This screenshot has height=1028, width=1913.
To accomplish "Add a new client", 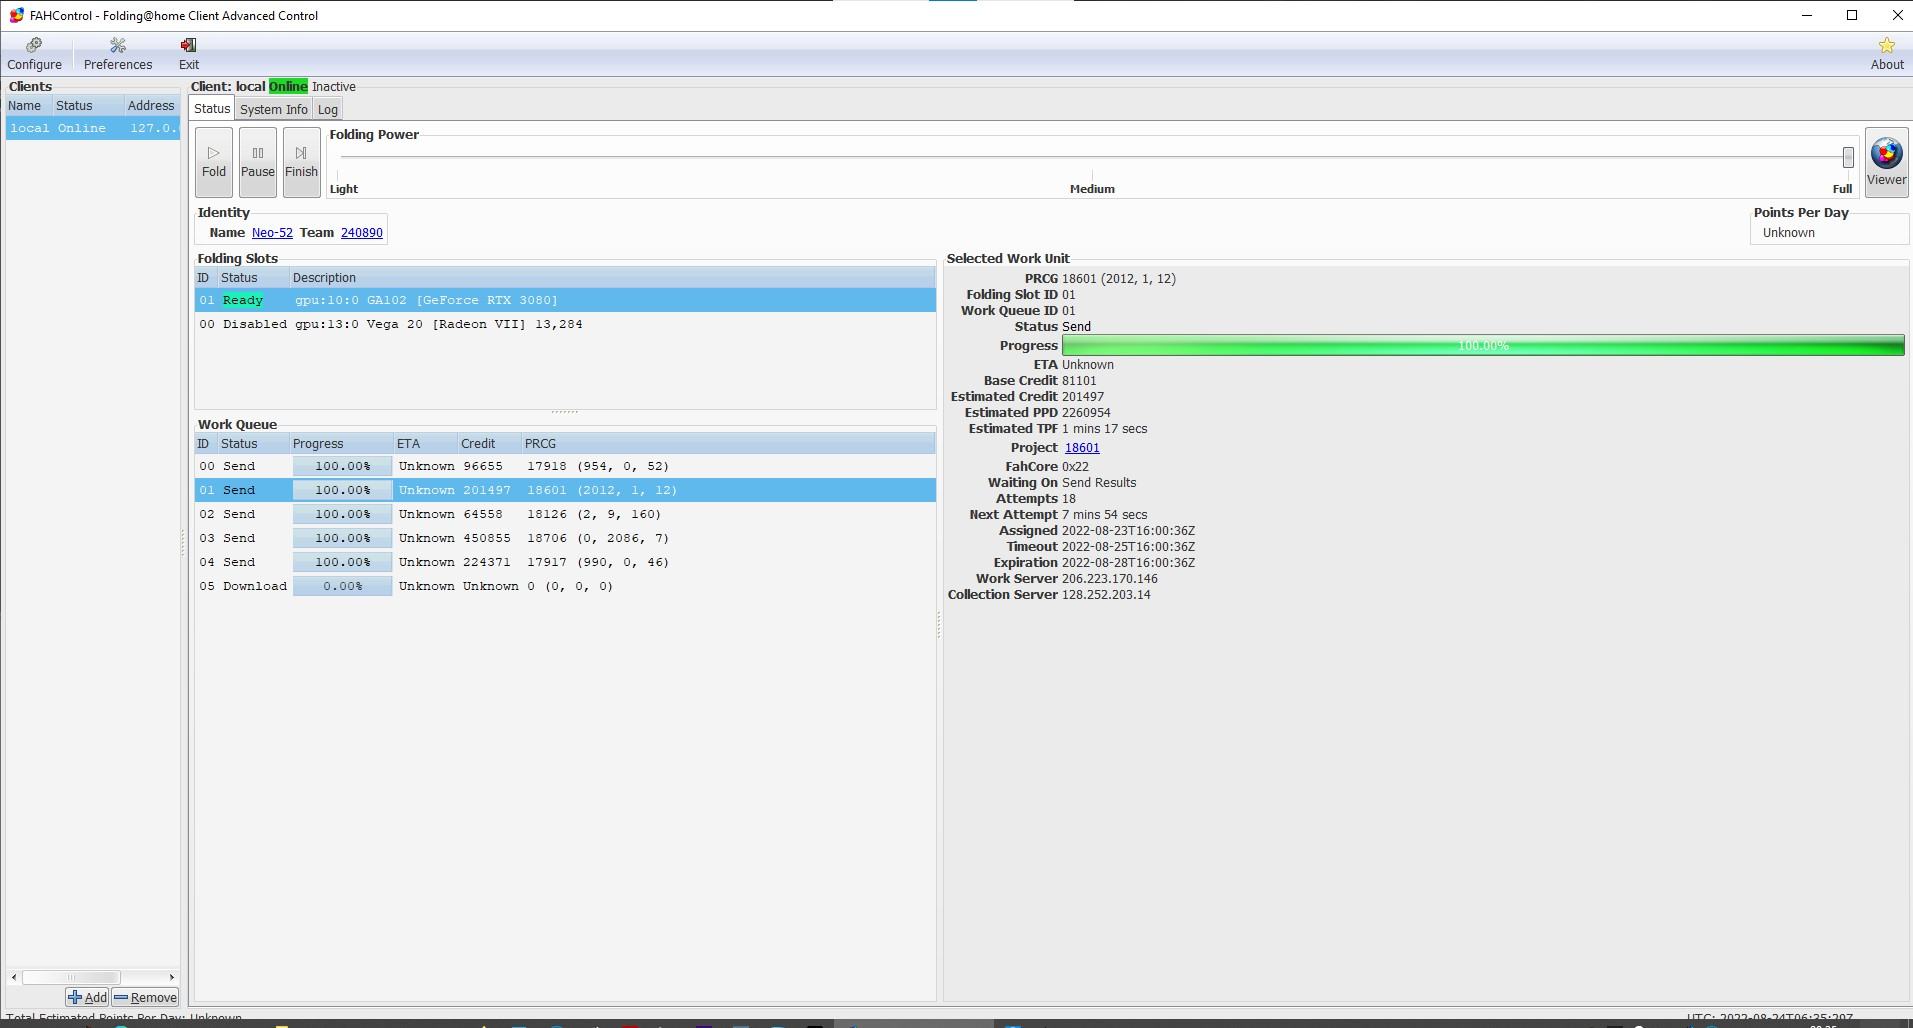I will (87, 997).
